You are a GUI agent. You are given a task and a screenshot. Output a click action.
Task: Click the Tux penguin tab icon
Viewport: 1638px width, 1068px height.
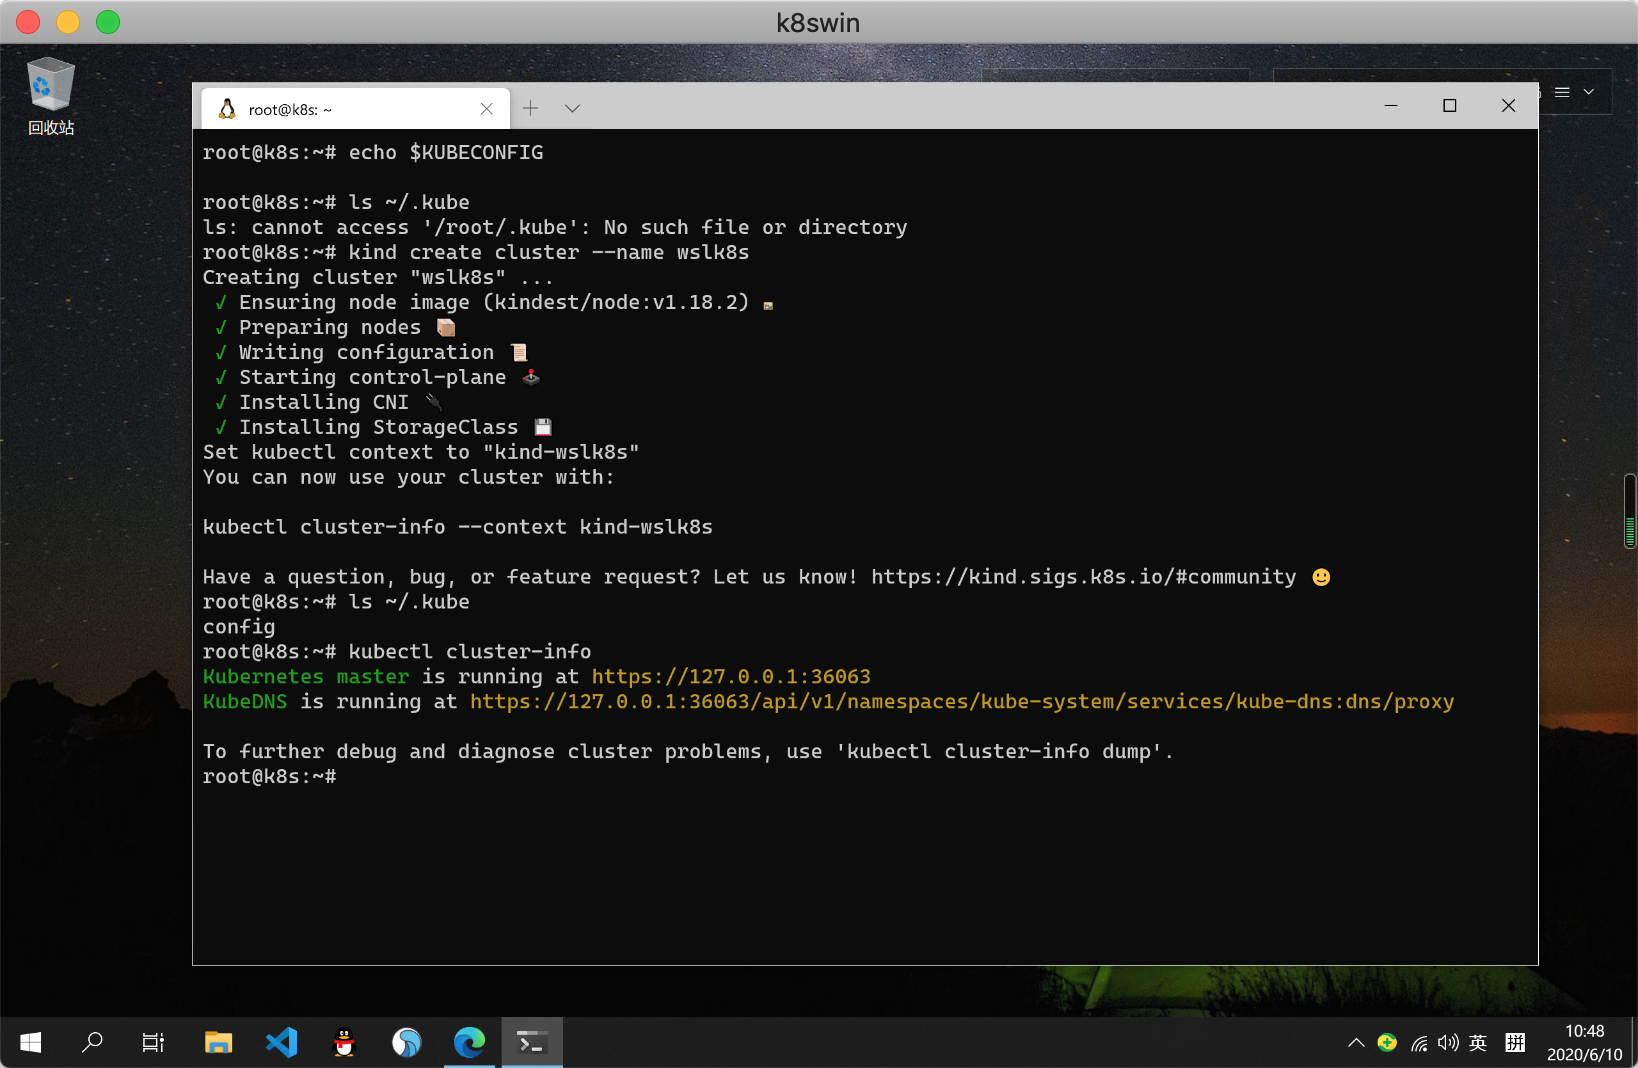click(227, 109)
